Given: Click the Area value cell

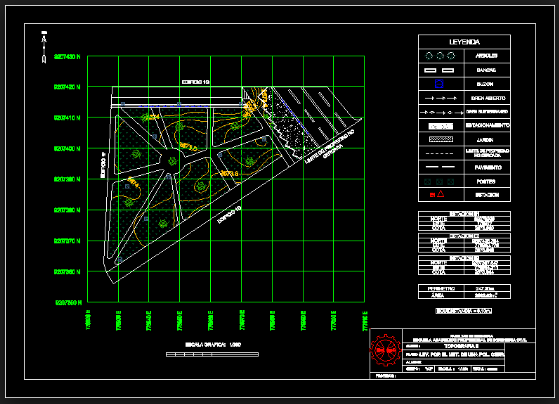Looking at the screenshot, I should (487, 295).
